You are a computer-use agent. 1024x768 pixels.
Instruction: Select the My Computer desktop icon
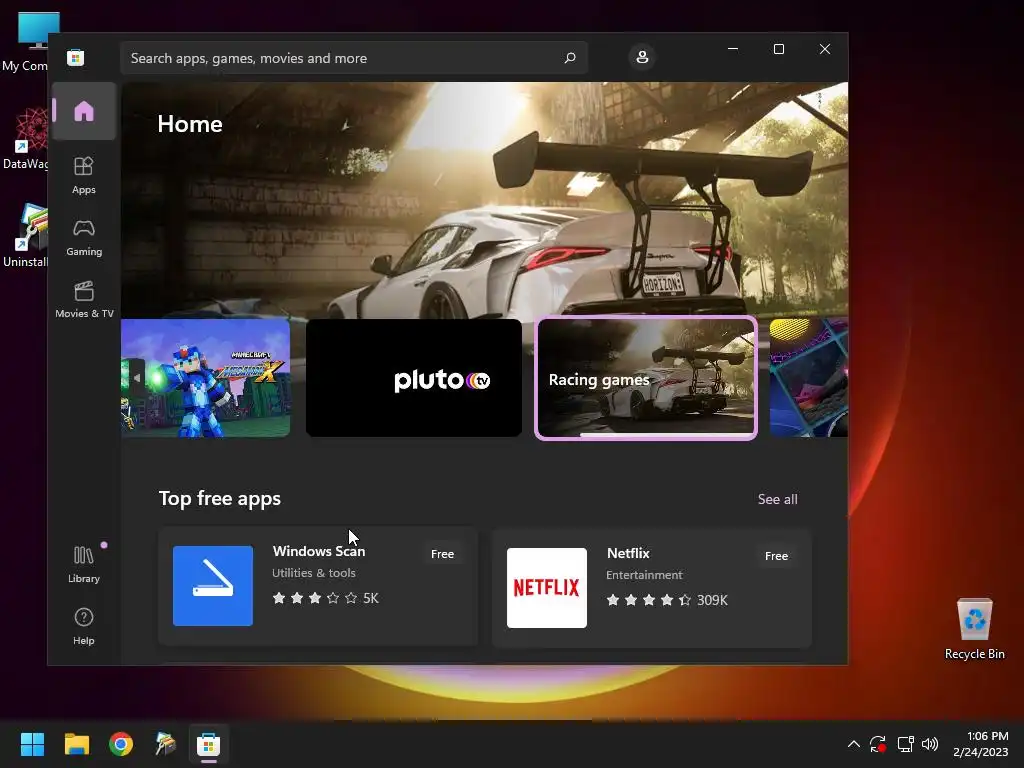(25, 42)
